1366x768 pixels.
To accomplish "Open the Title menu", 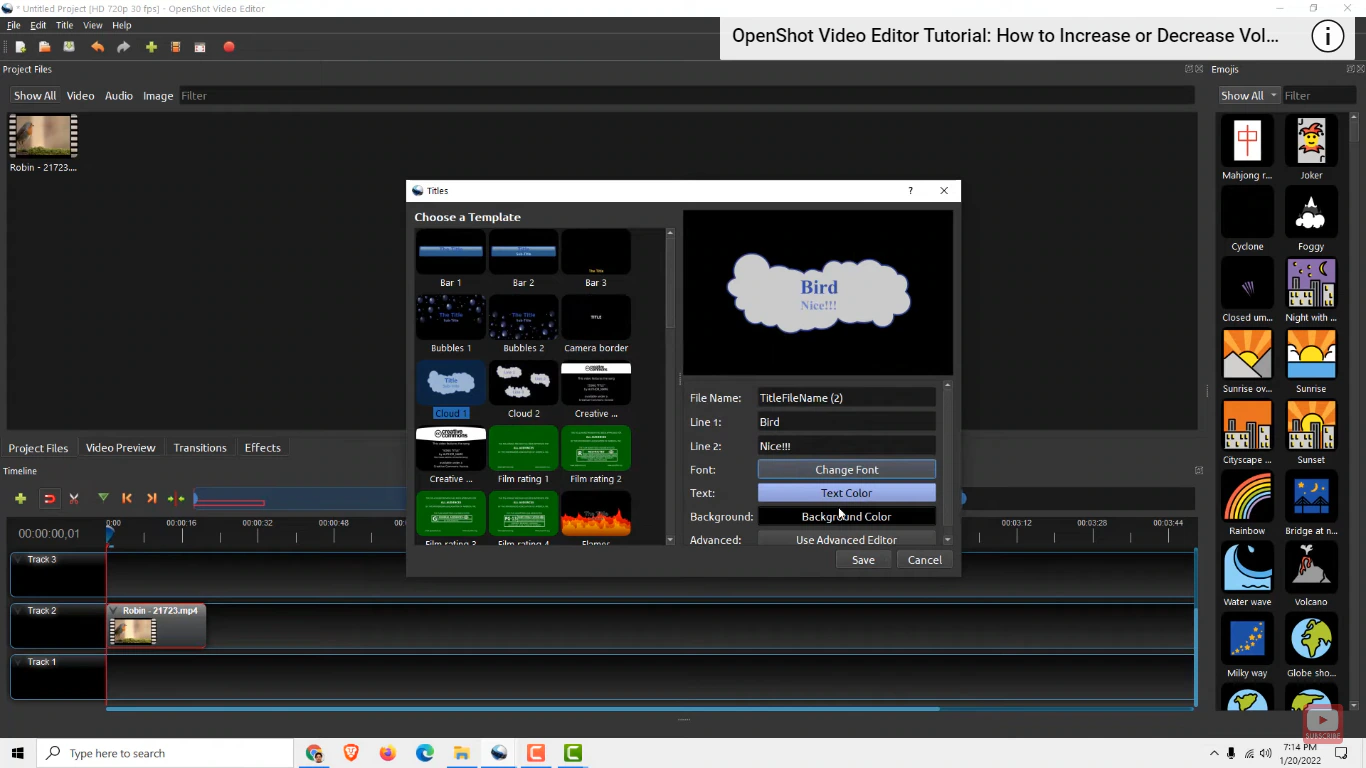I will pos(64,25).
